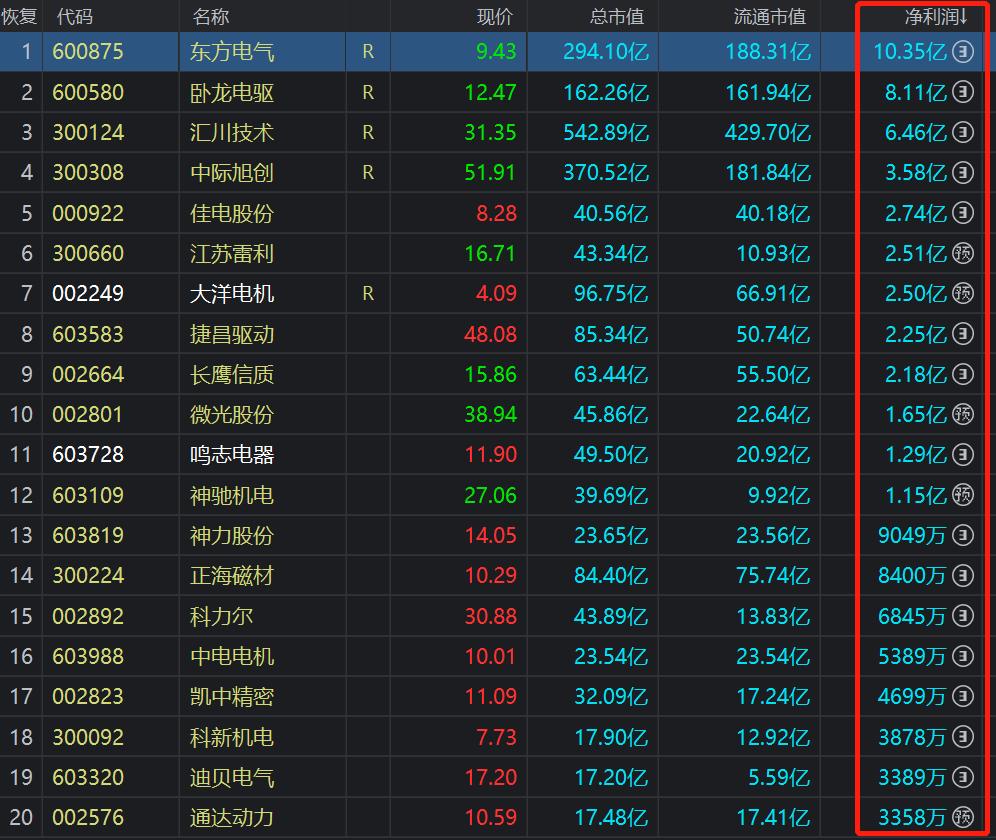Select stock code 300124

[88, 132]
